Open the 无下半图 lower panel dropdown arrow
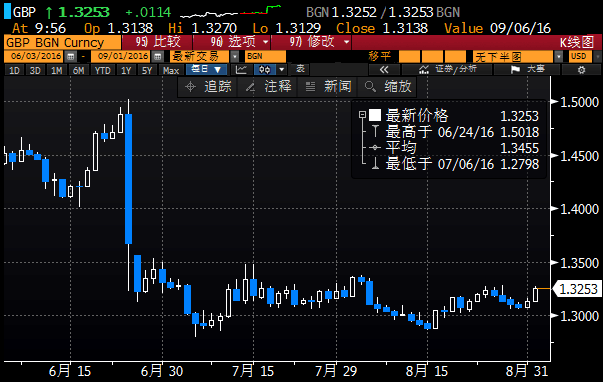The image size is (603, 382). 559,57
